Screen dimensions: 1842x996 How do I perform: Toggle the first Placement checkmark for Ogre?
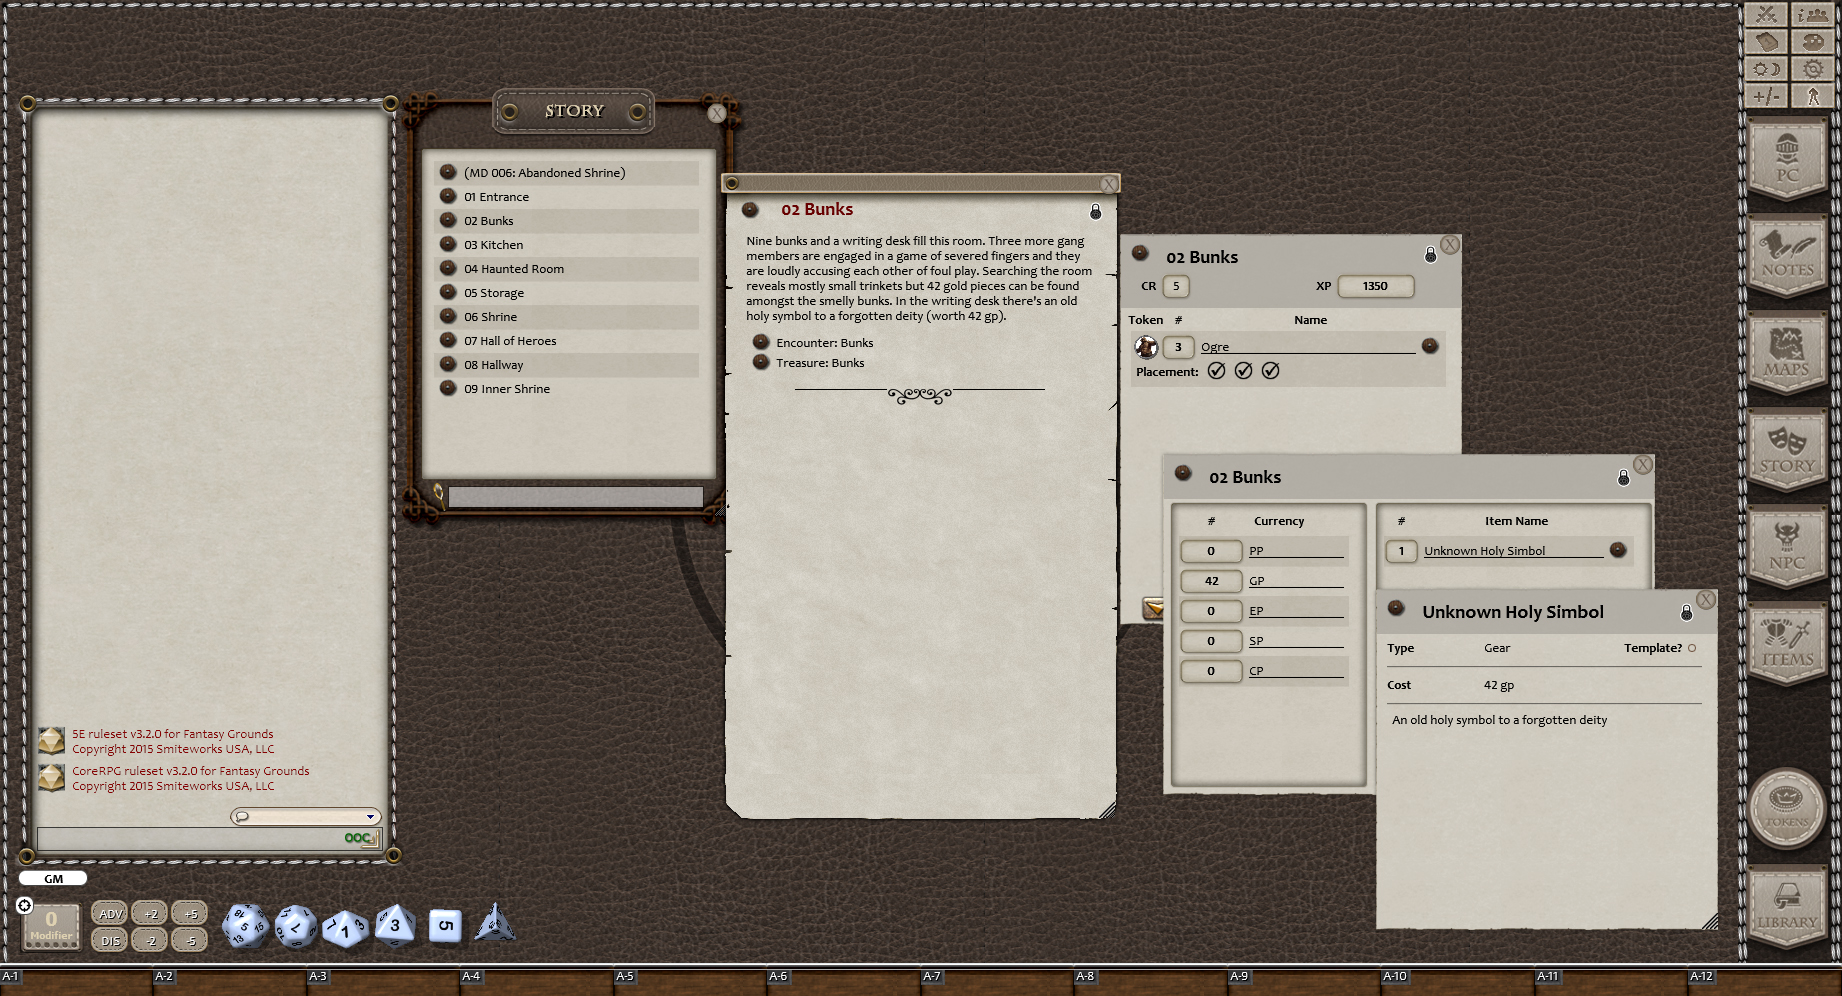tap(1216, 370)
